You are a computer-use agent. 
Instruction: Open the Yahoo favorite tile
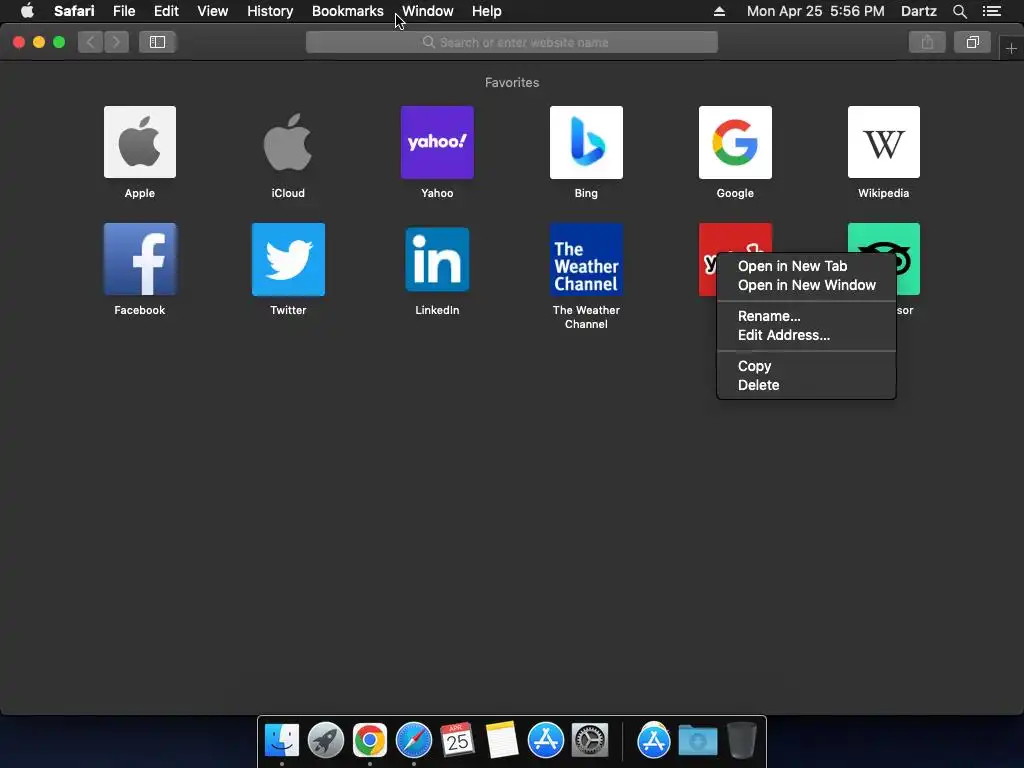(437, 142)
